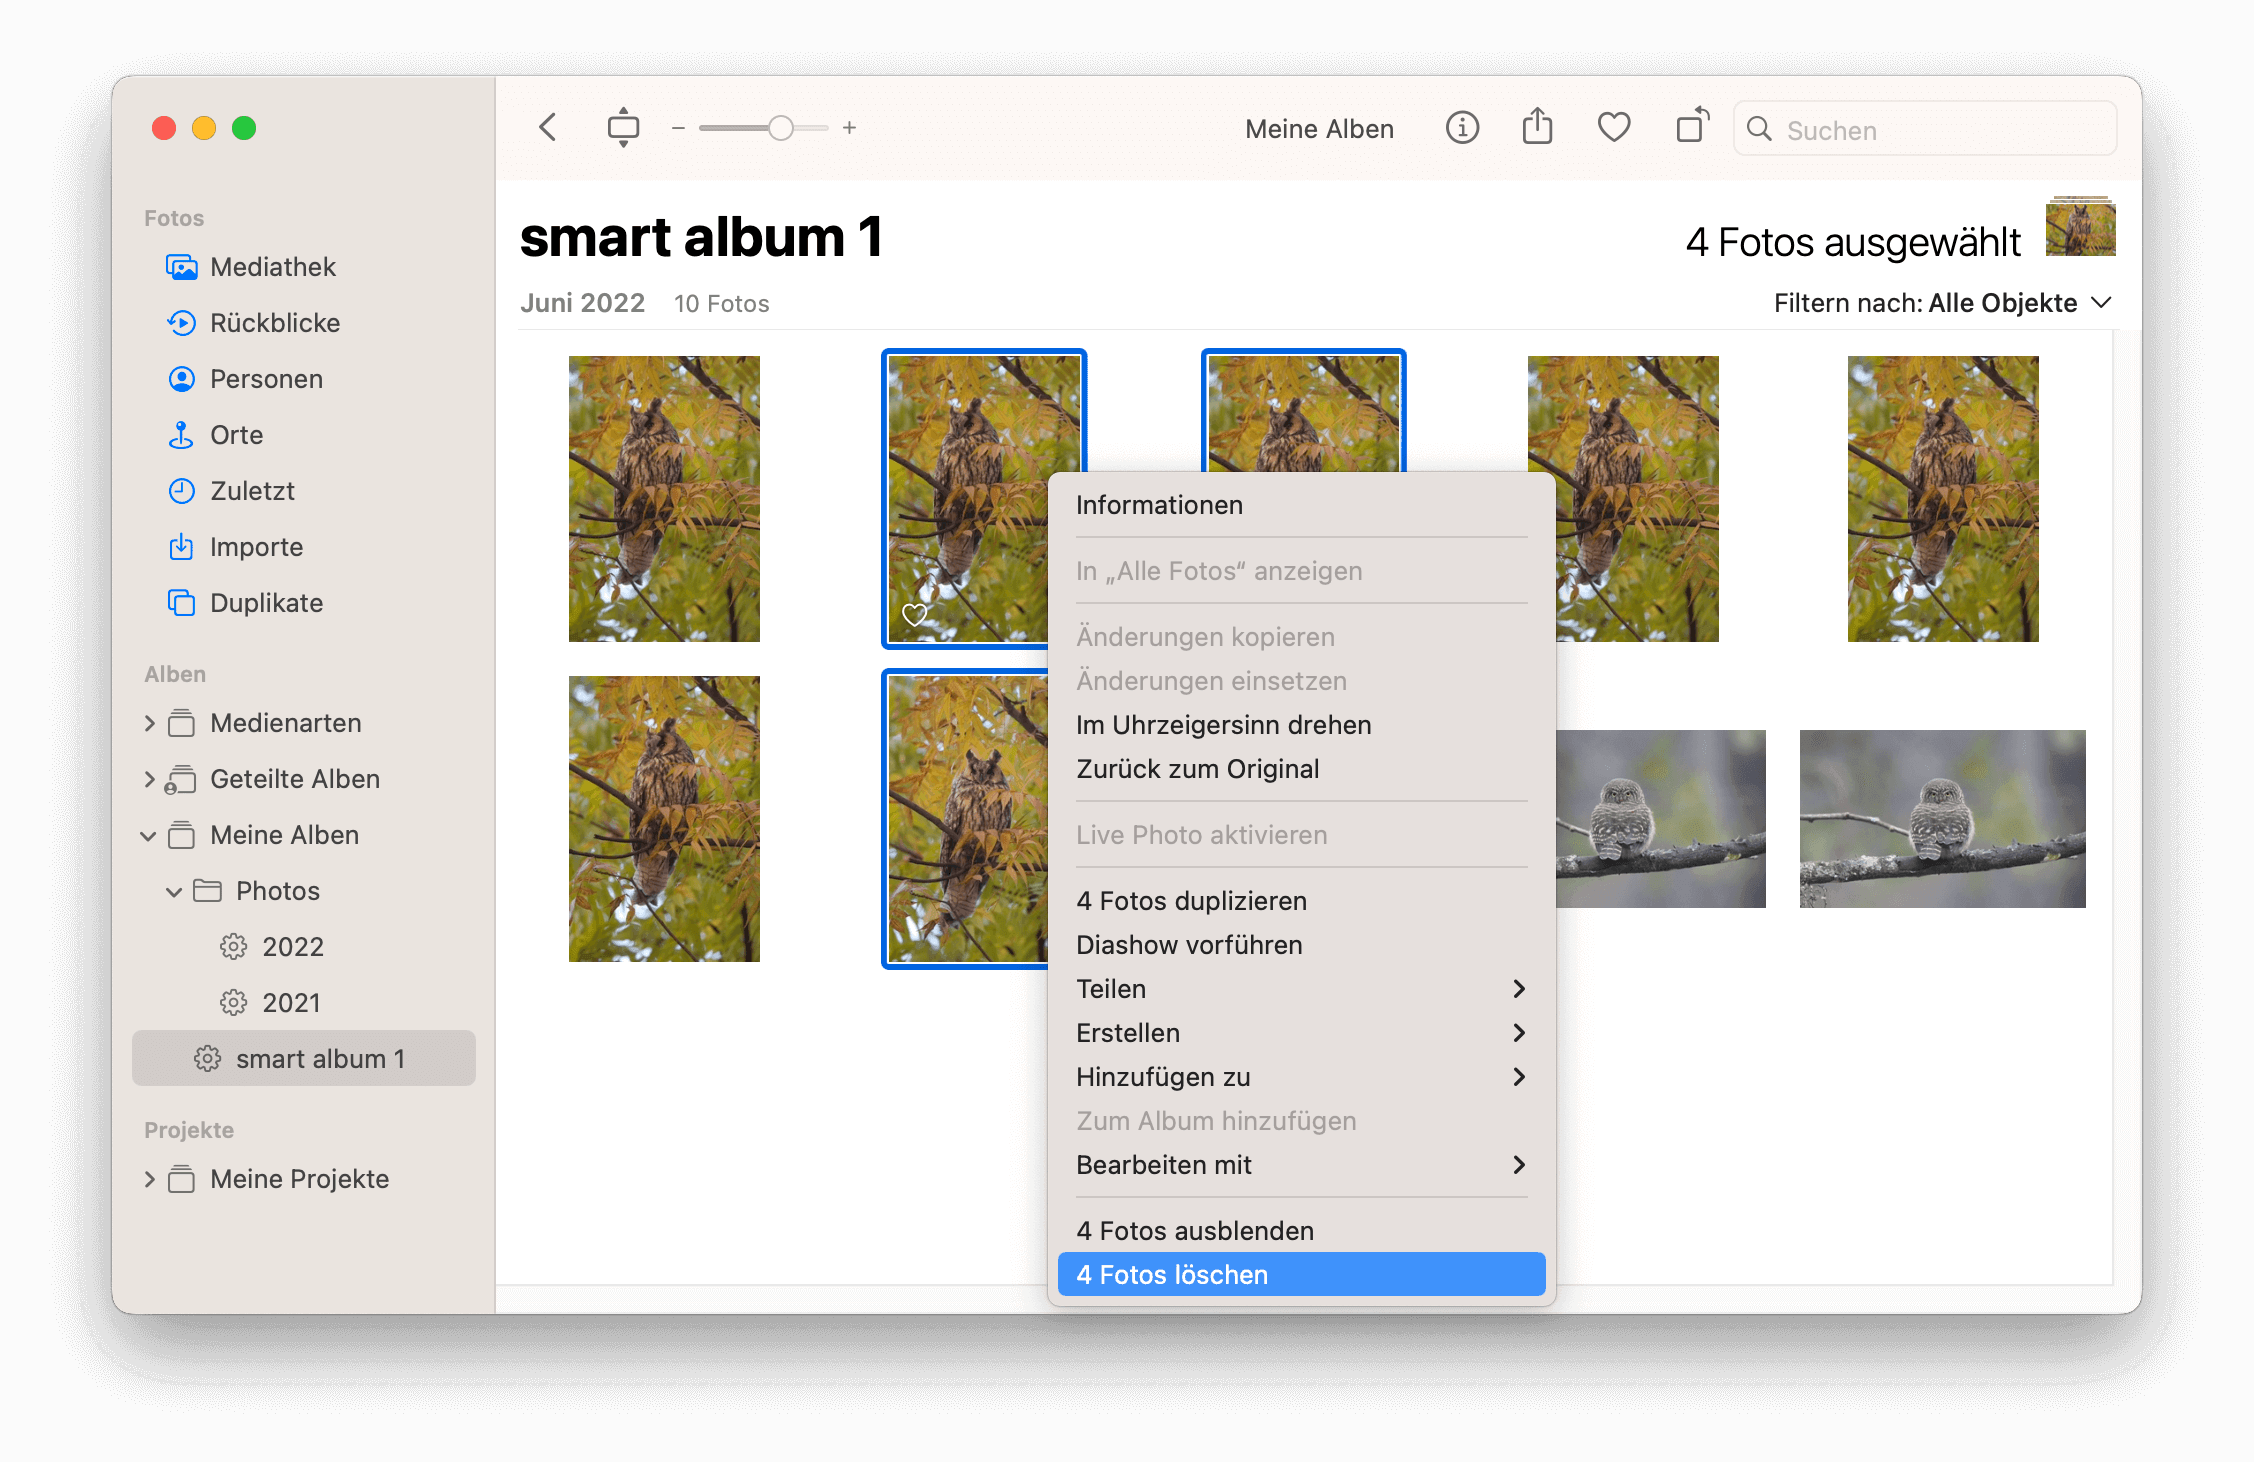Select the rightmost gray owlet photo
Image resolution: width=2254 pixels, height=1462 pixels.
[x=1943, y=819]
